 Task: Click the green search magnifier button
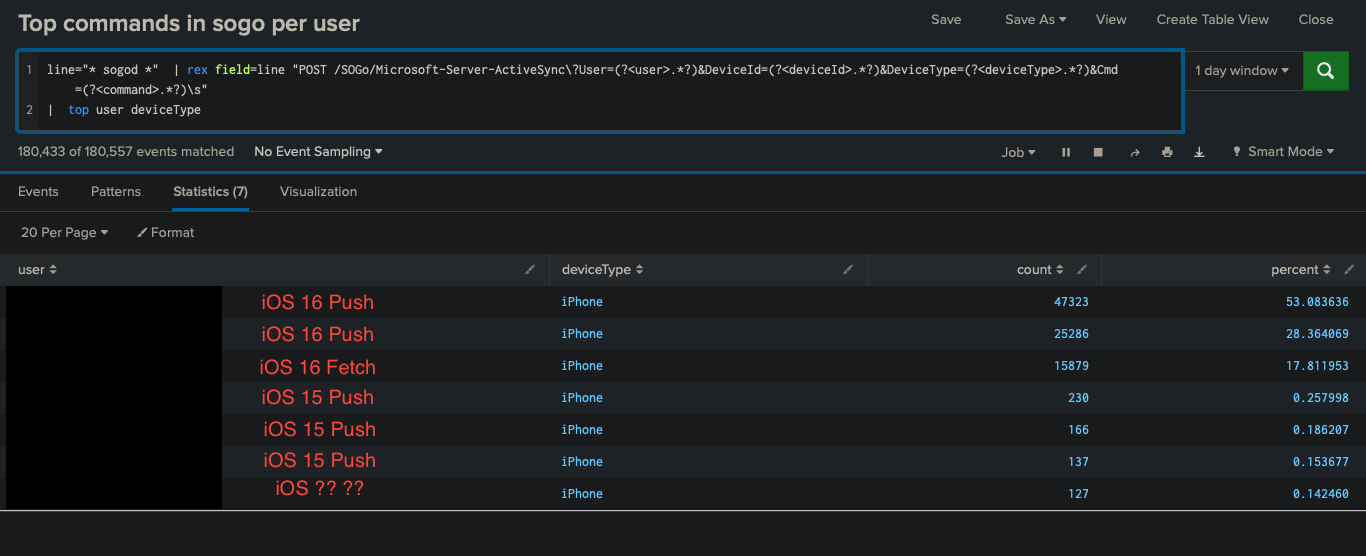coord(1325,71)
